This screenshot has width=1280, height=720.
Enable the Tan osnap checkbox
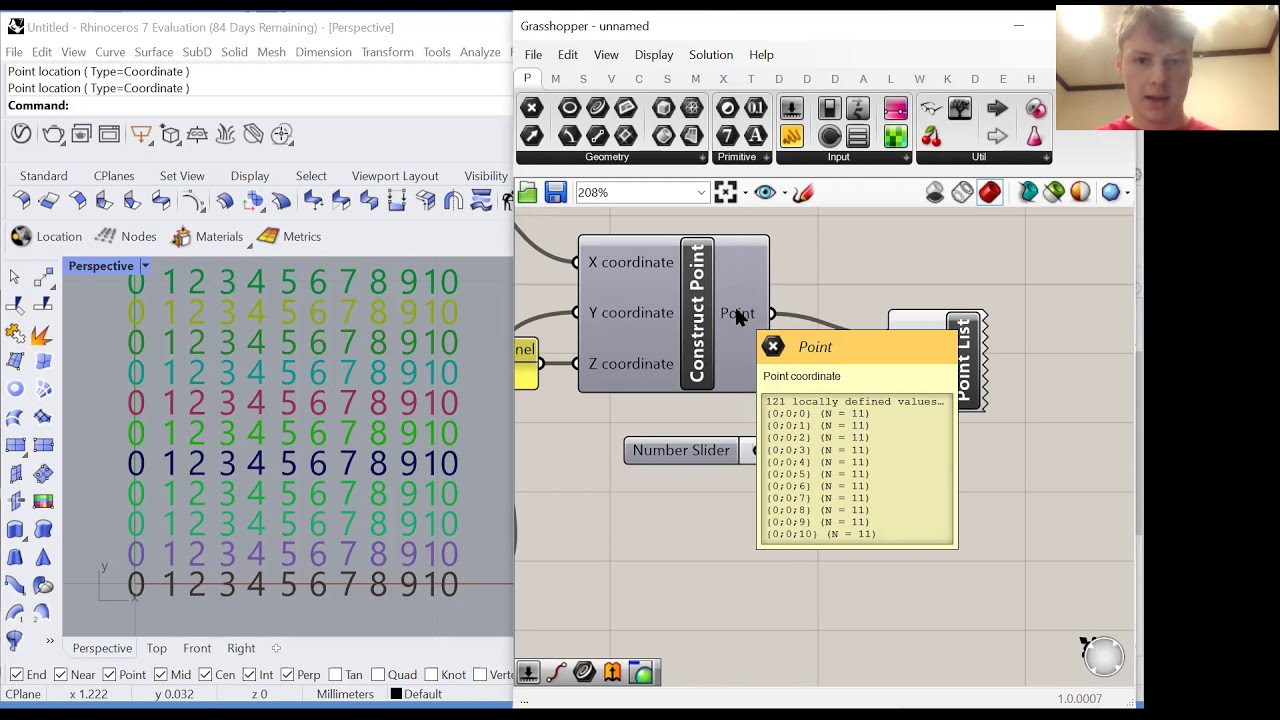coord(335,675)
